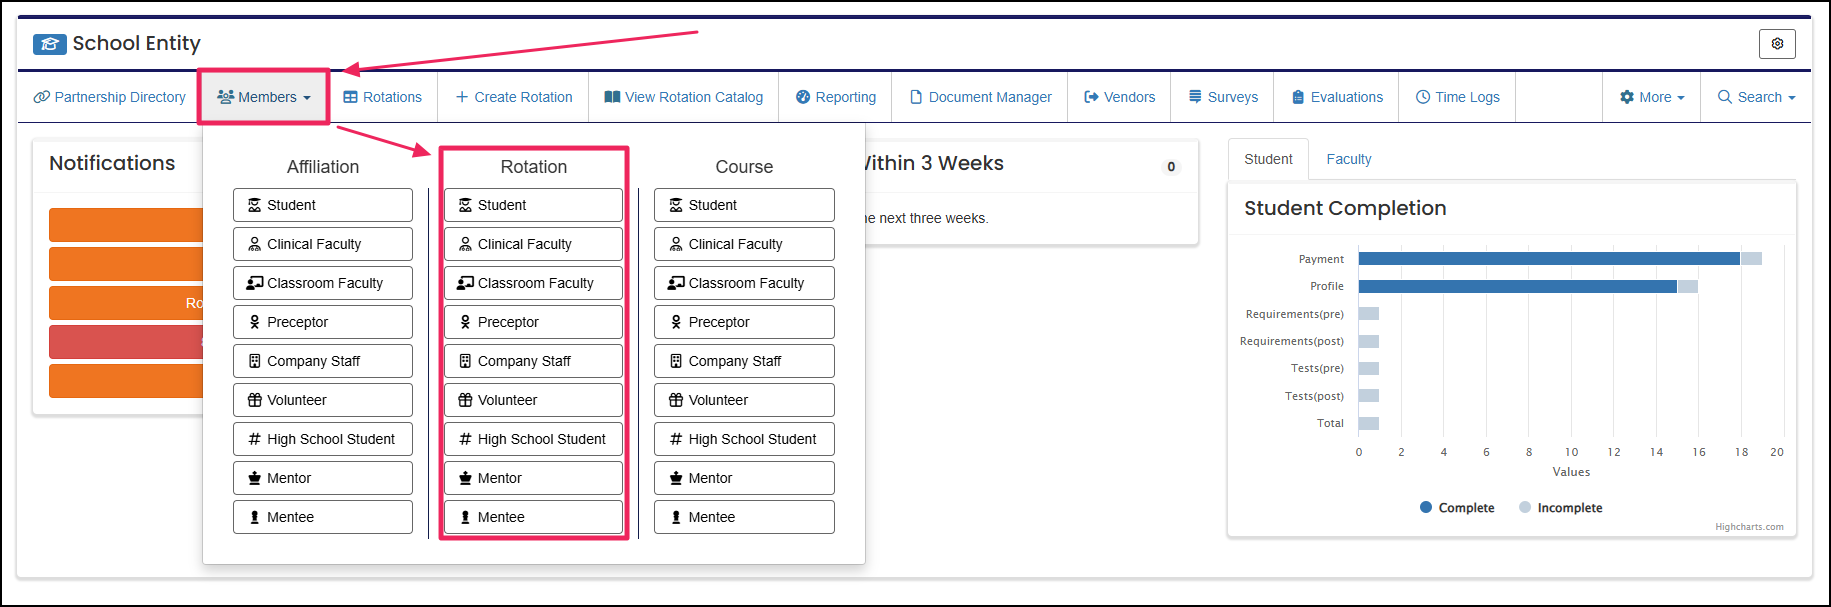
Task: Open the Surveys page
Action: pyautogui.click(x=1223, y=97)
